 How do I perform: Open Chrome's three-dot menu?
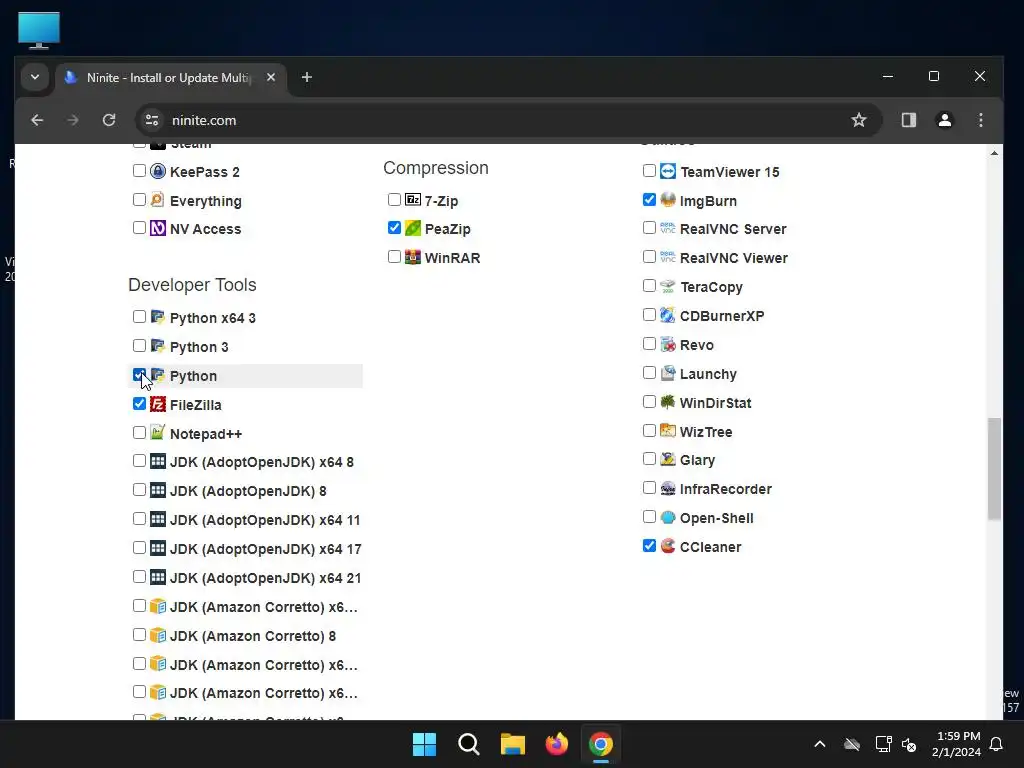click(980, 120)
